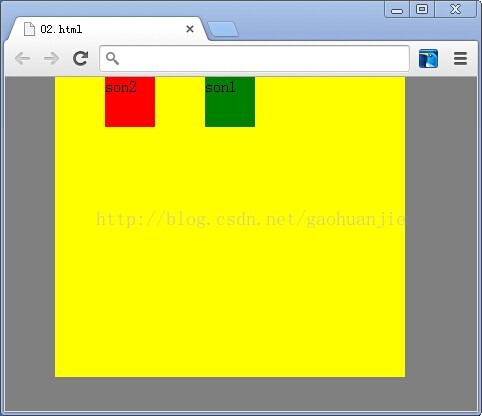Go back to the previous page
The height and width of the screenshot is (416, 482).
(23, 59)
